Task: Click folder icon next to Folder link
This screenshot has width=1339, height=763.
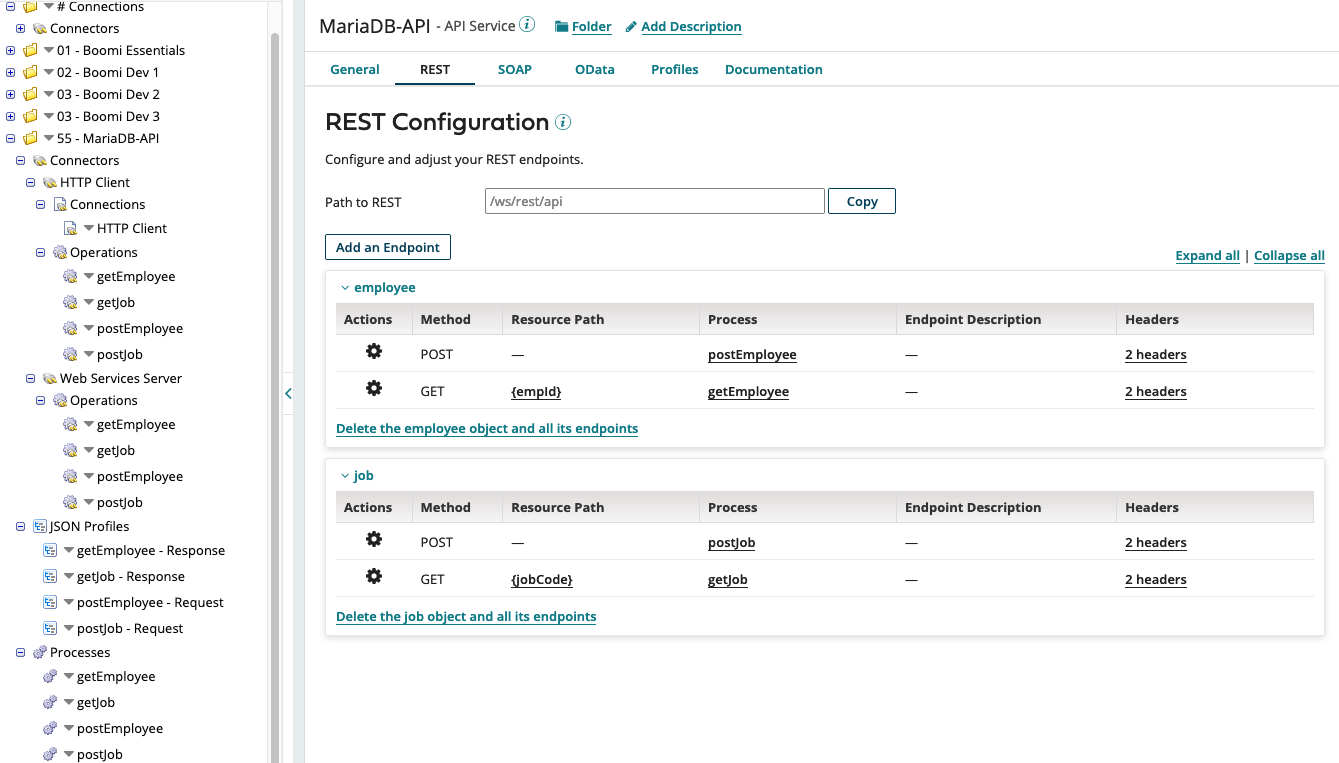Action: point(561,27)
